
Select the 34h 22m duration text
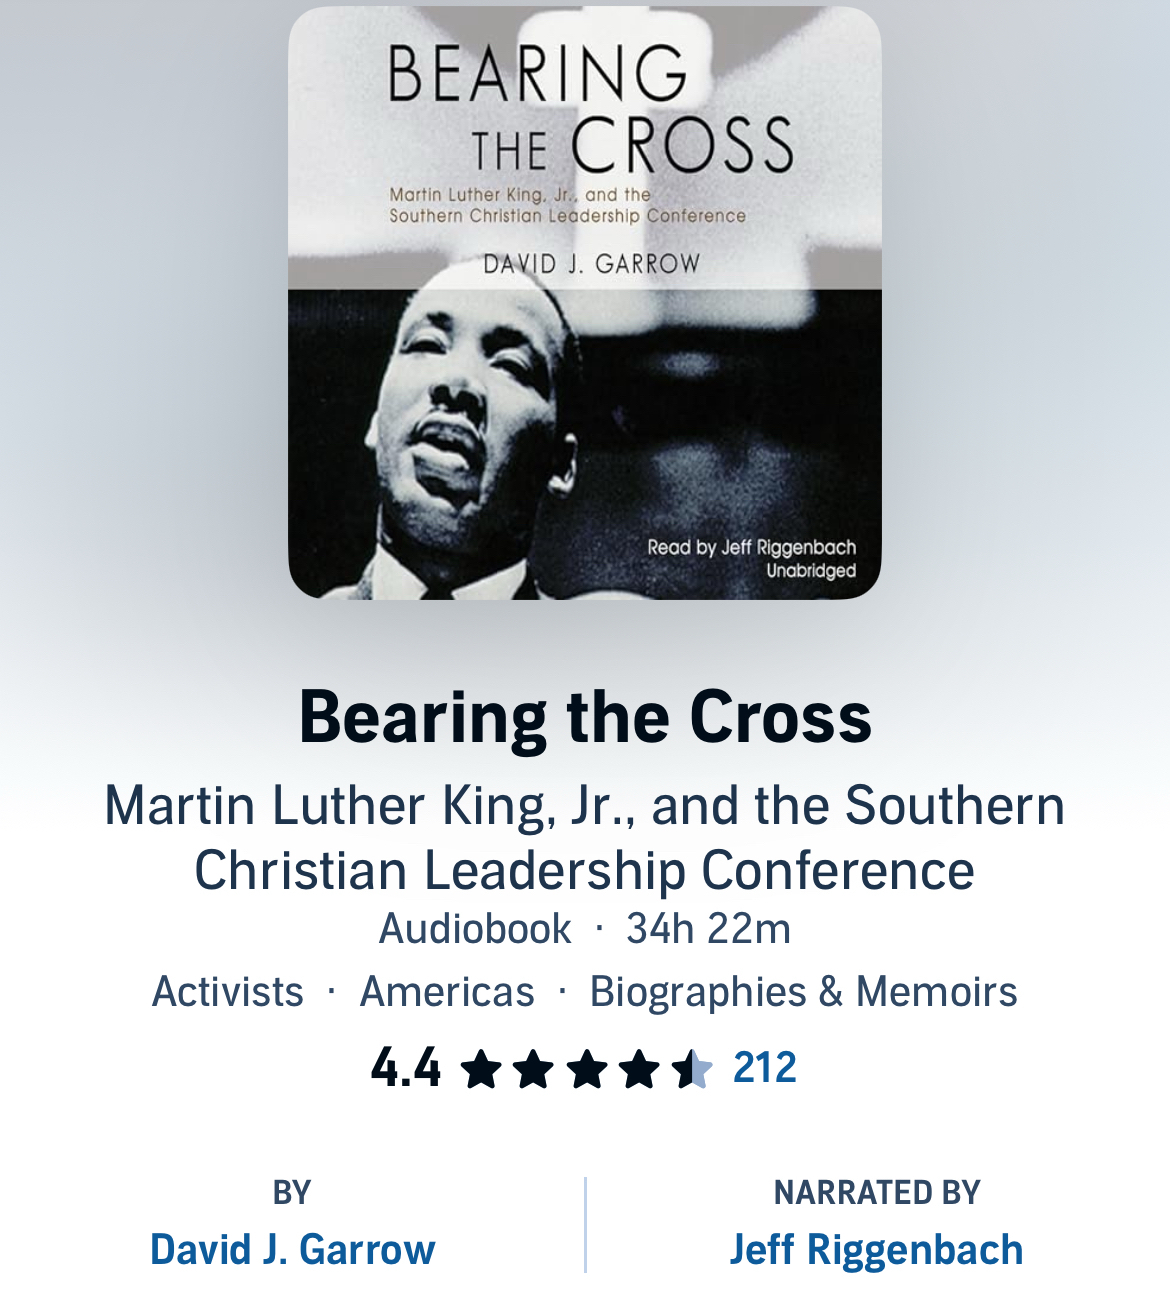pos(708,929)
